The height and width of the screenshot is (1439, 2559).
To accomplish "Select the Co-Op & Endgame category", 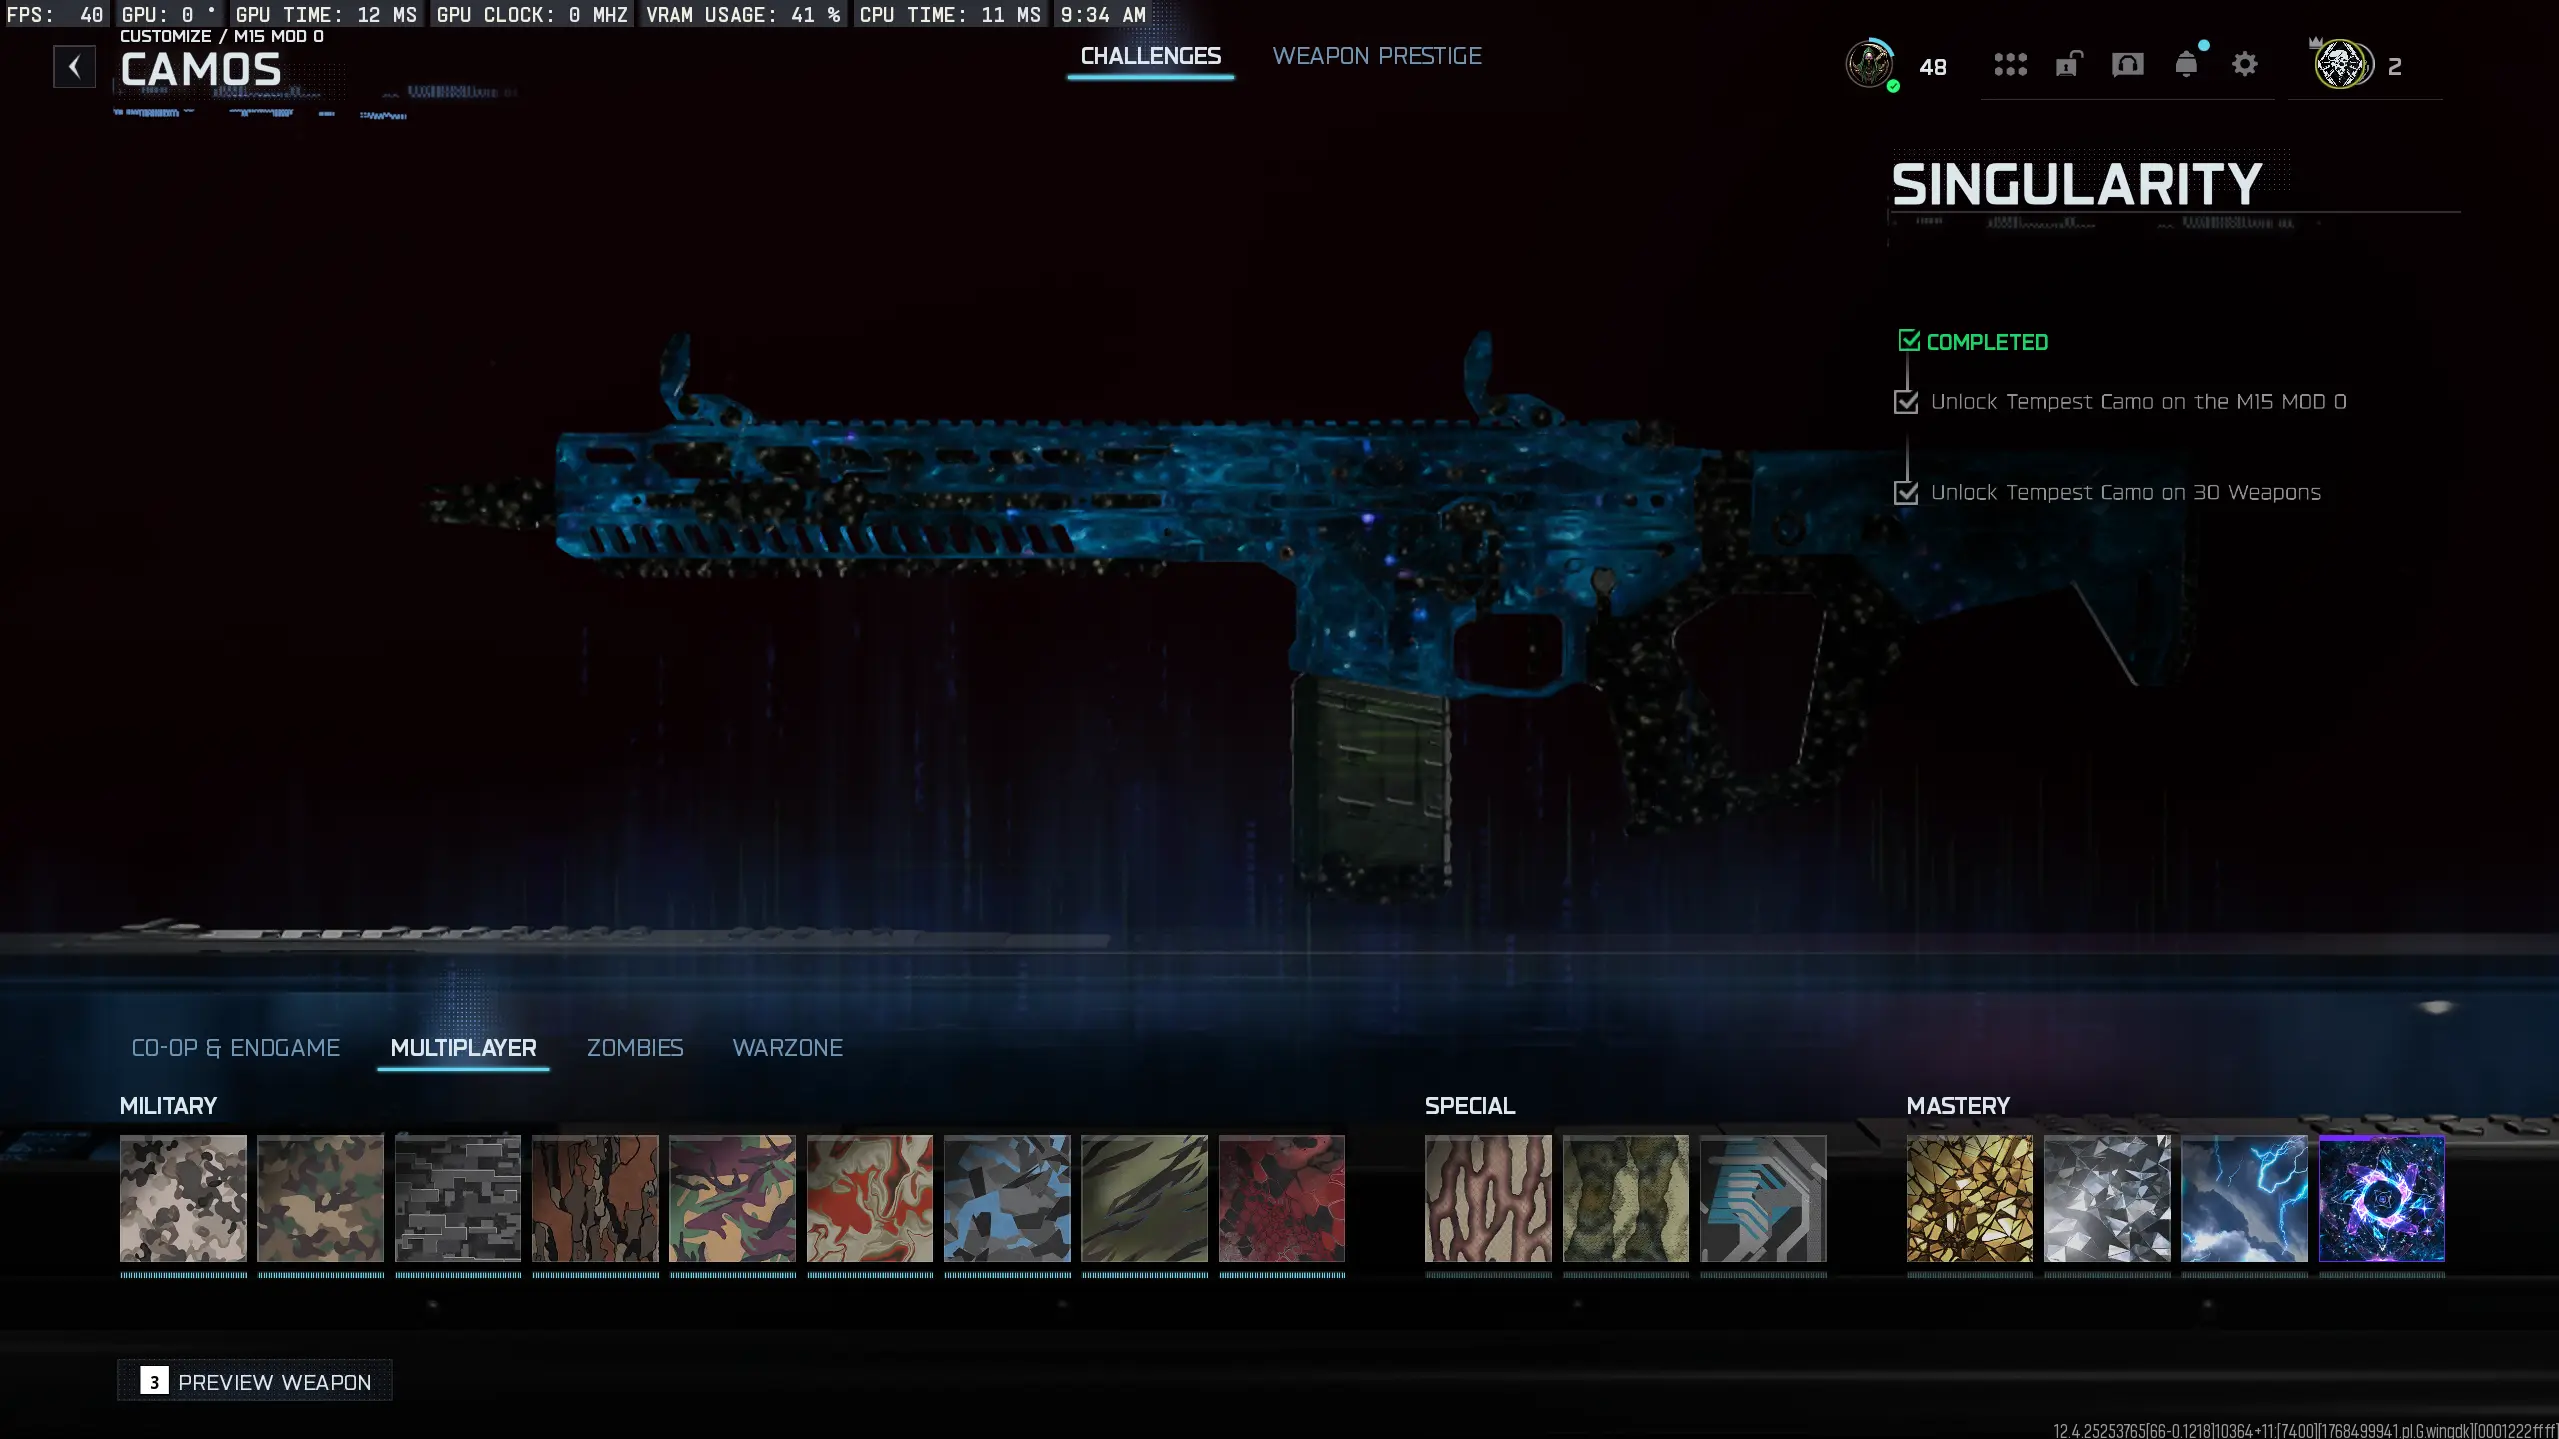I will [236, 1047].
